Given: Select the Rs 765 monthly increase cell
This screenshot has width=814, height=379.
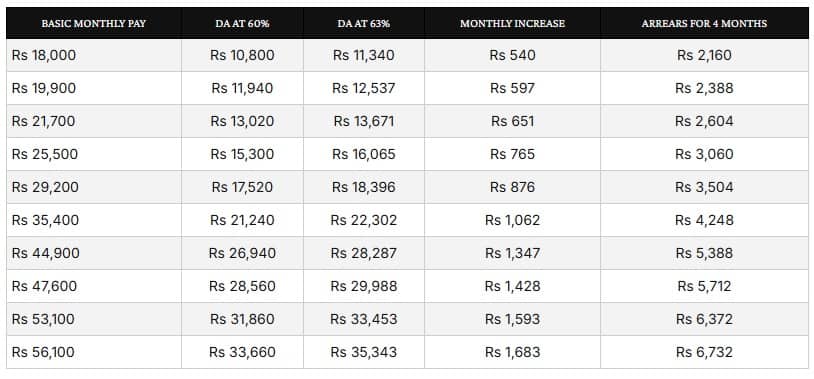Looking at the screenshot, I should coord(512,154).
